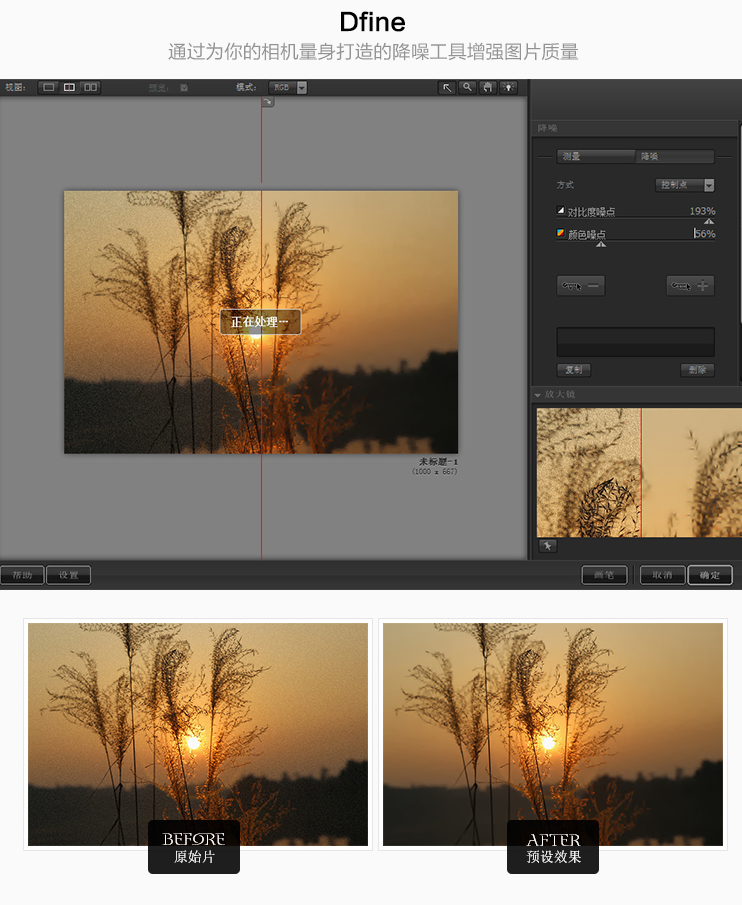Viewport: 742px width, 905px height.
Task: Click the 设置 settings button
Action: click(68, 575)
